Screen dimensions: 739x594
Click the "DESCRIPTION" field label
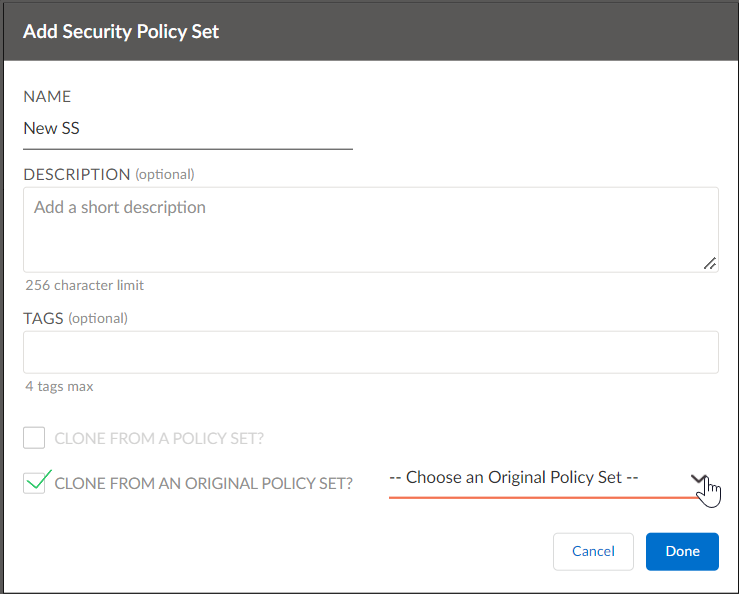coord(77,174)
